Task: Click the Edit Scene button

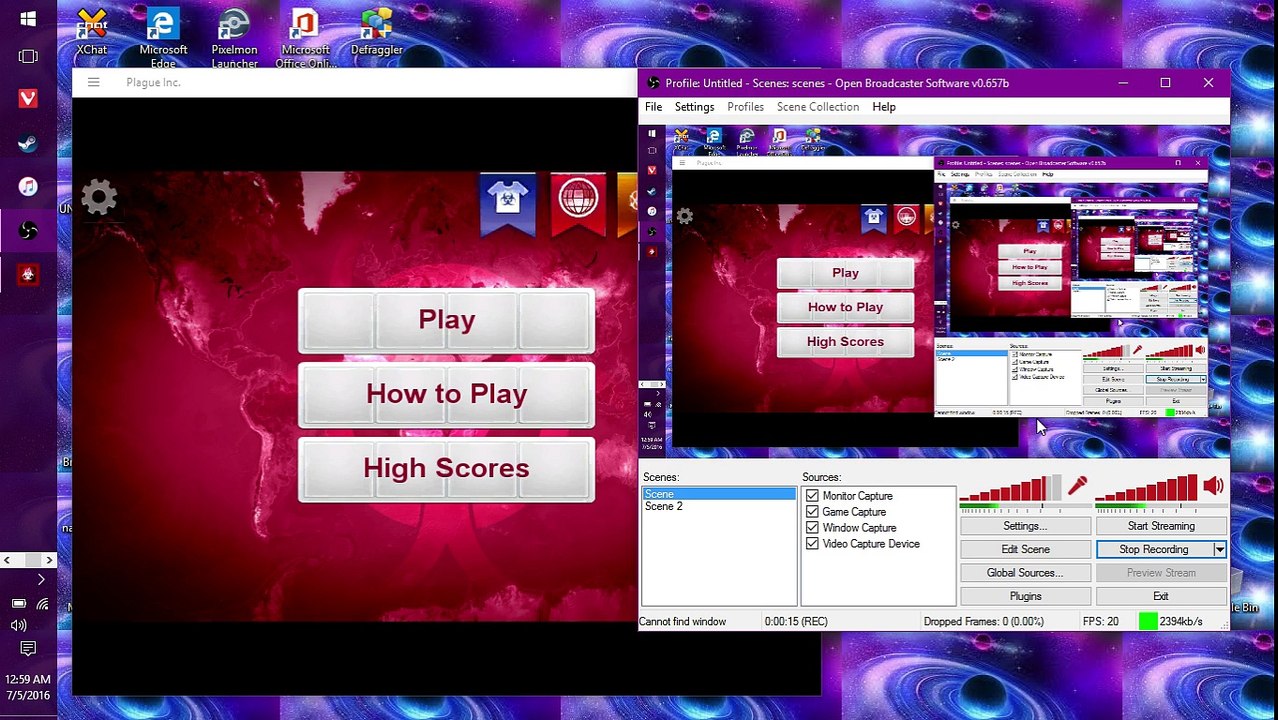Action: coord(1025,550)
